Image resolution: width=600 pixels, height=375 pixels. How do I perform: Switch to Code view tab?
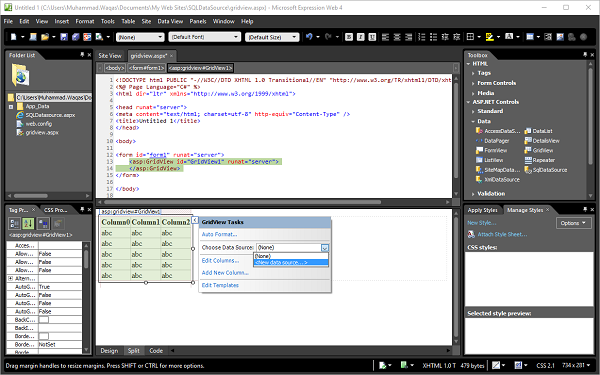156,351
